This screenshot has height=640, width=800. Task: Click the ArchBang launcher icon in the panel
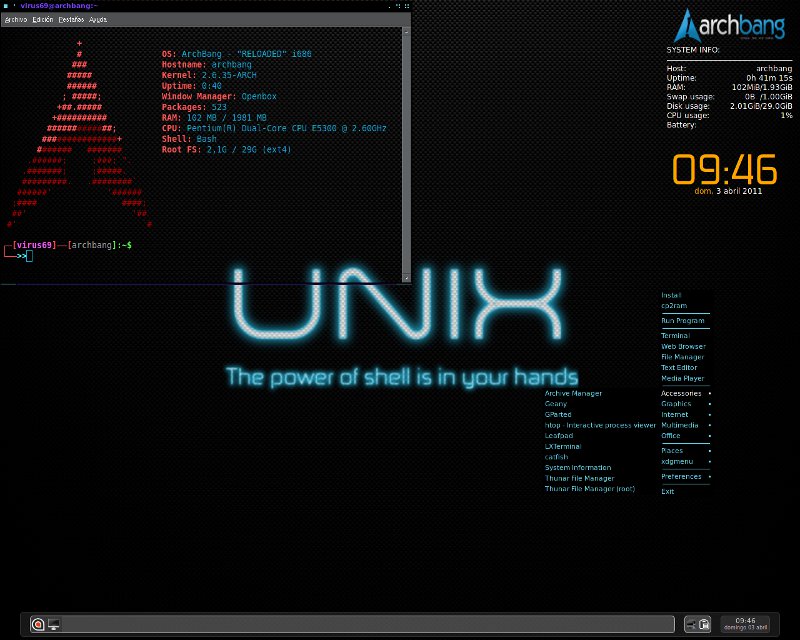[x=38, y=624]
